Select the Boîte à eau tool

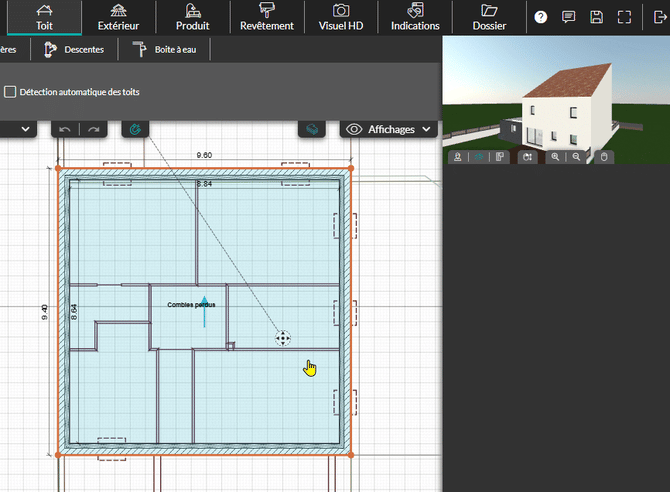point(165,50)
